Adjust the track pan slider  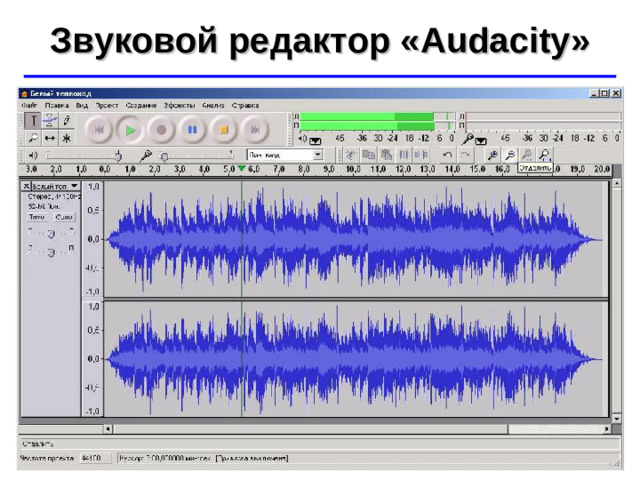pos(51,253)
